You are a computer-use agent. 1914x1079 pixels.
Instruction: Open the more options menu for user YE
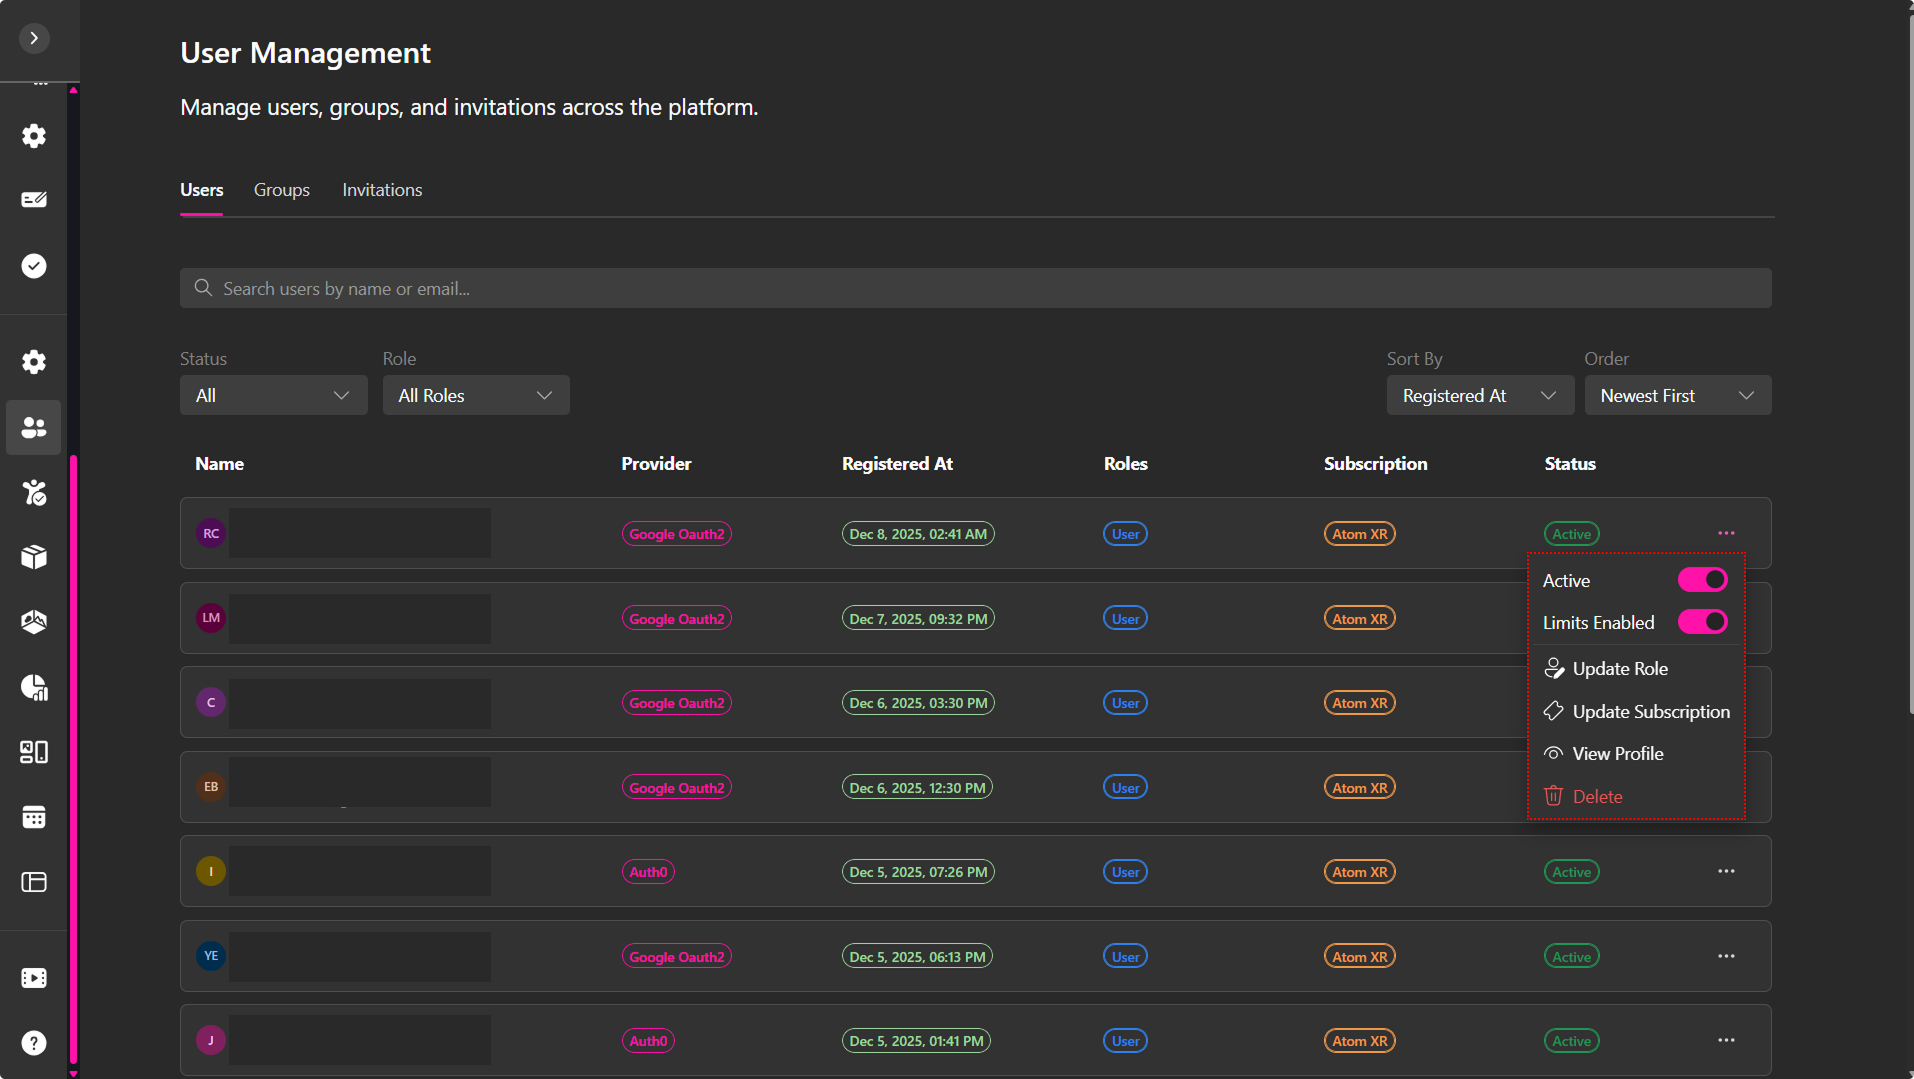click(x=1726, y=956)
